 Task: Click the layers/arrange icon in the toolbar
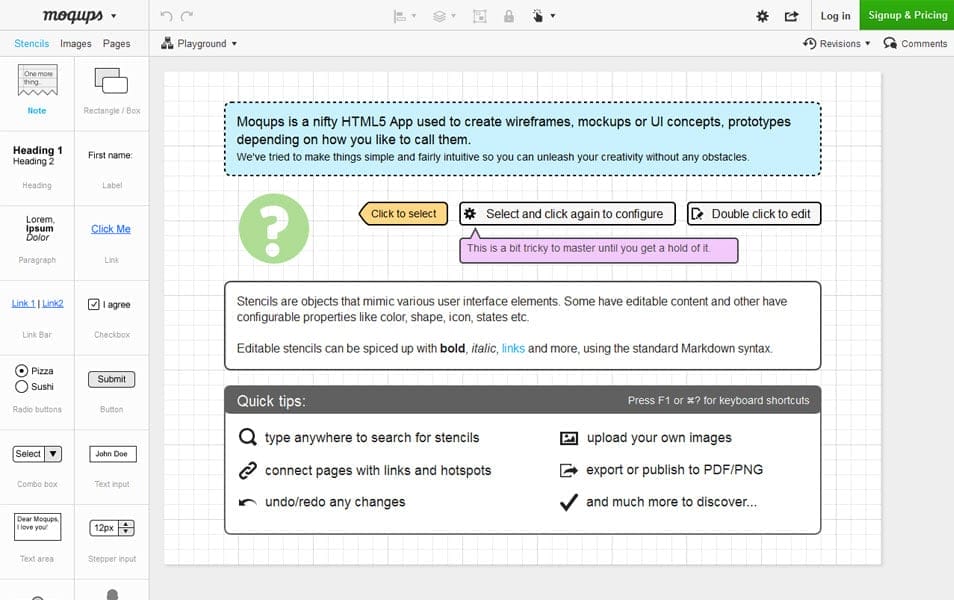click(x=437, y=15)
